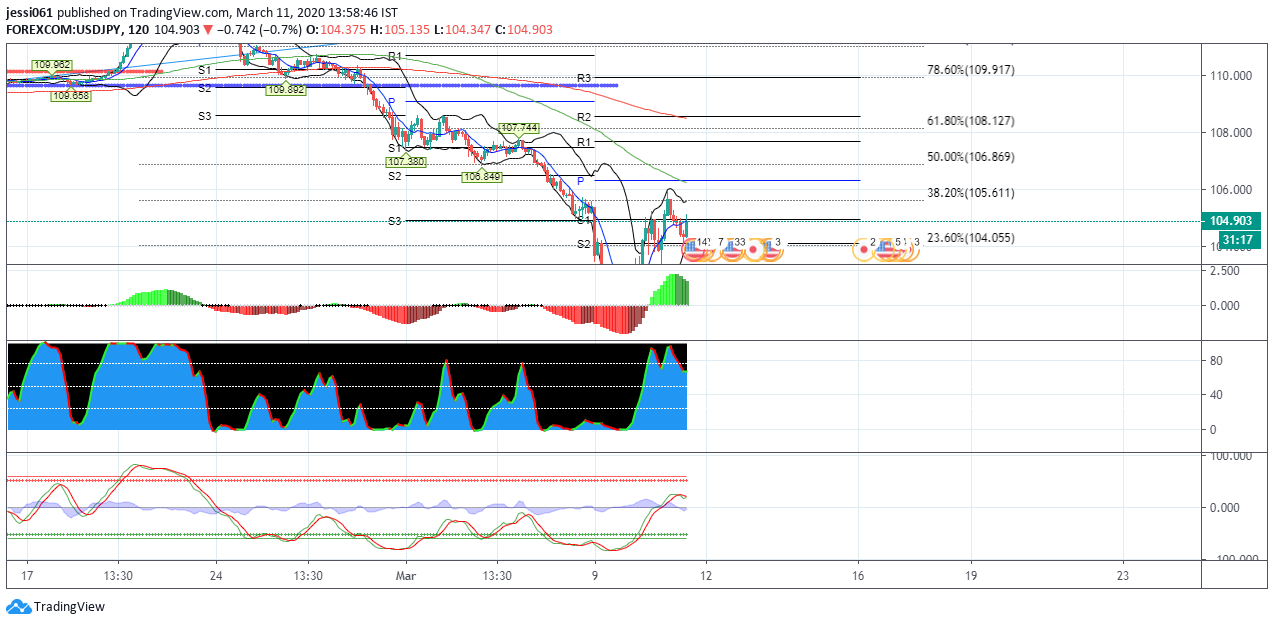Click the 107.744 price callout
The width and height of the screenshot is (1274, 625).
click(520, 128)
